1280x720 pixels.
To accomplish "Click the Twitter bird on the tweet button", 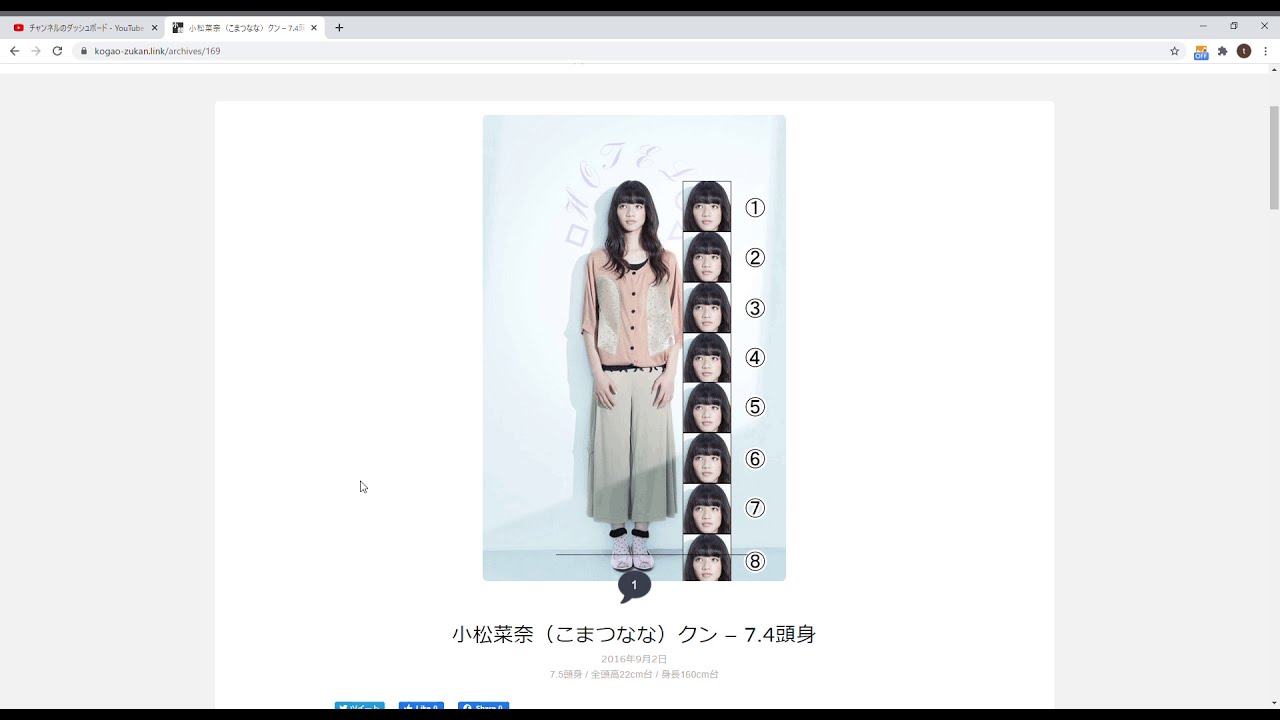I will pos(344,706).
